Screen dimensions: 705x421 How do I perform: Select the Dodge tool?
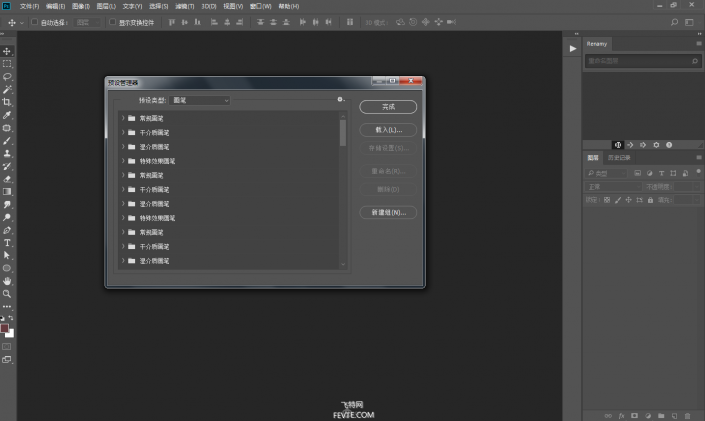(x=7, y=217)
